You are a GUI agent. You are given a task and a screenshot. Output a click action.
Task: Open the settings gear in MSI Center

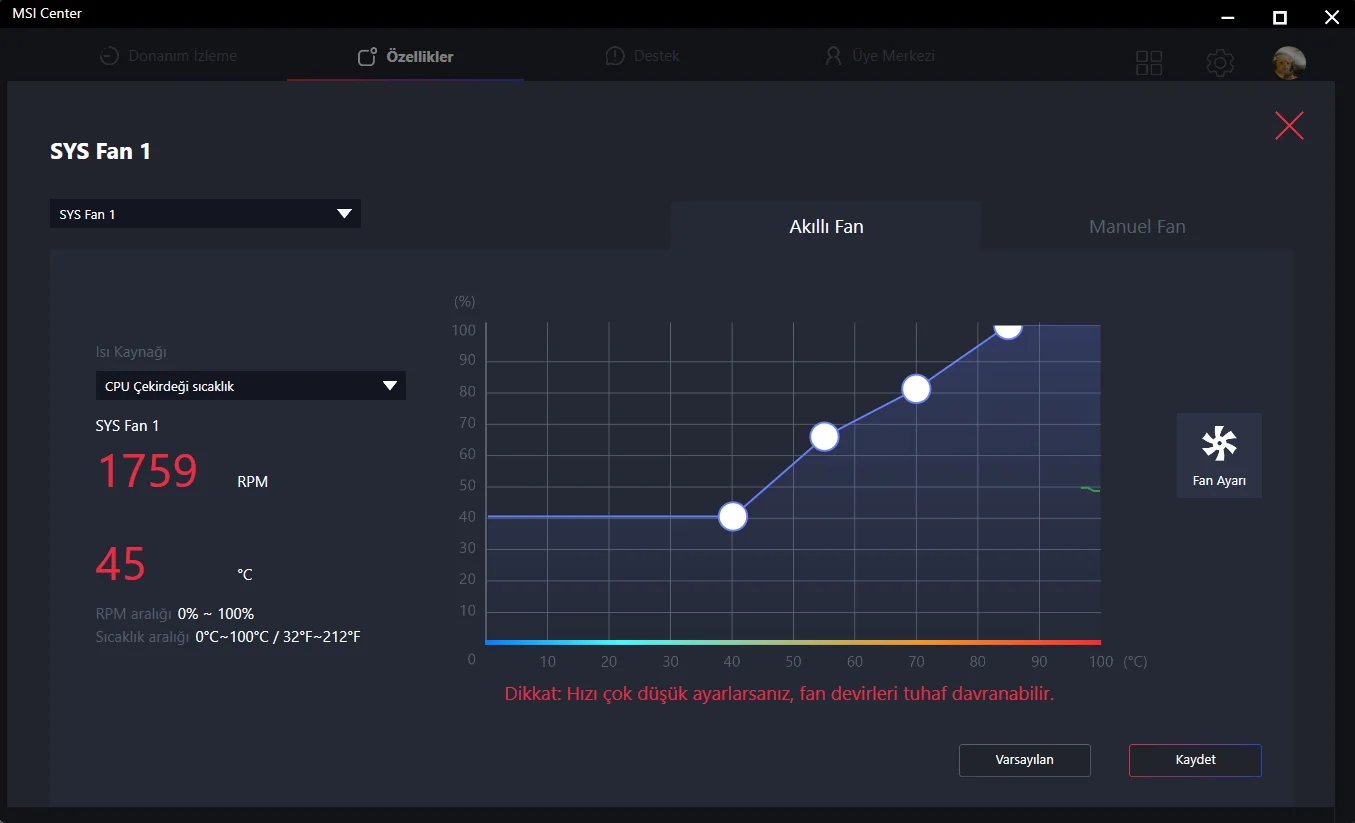[1220, 63]
